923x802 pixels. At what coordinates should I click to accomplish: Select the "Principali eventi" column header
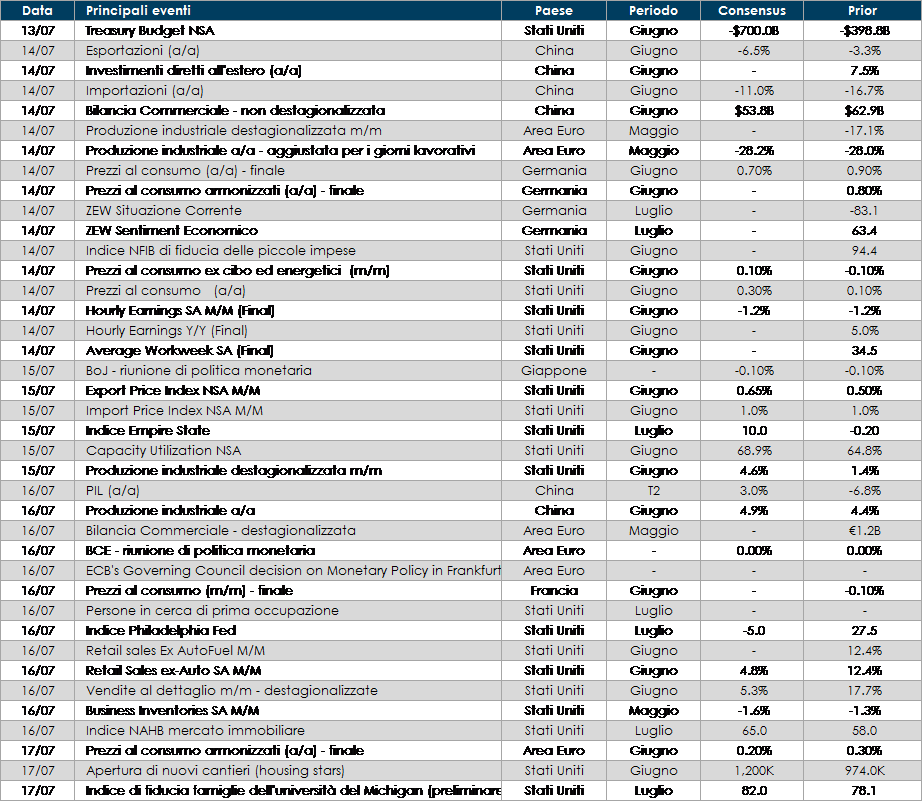click(x=138, y=11)
